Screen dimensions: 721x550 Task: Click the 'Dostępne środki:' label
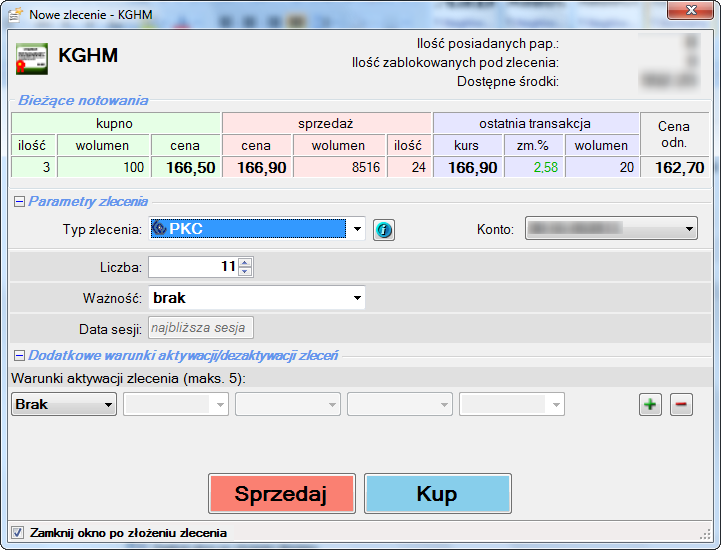tap(508, 81)
